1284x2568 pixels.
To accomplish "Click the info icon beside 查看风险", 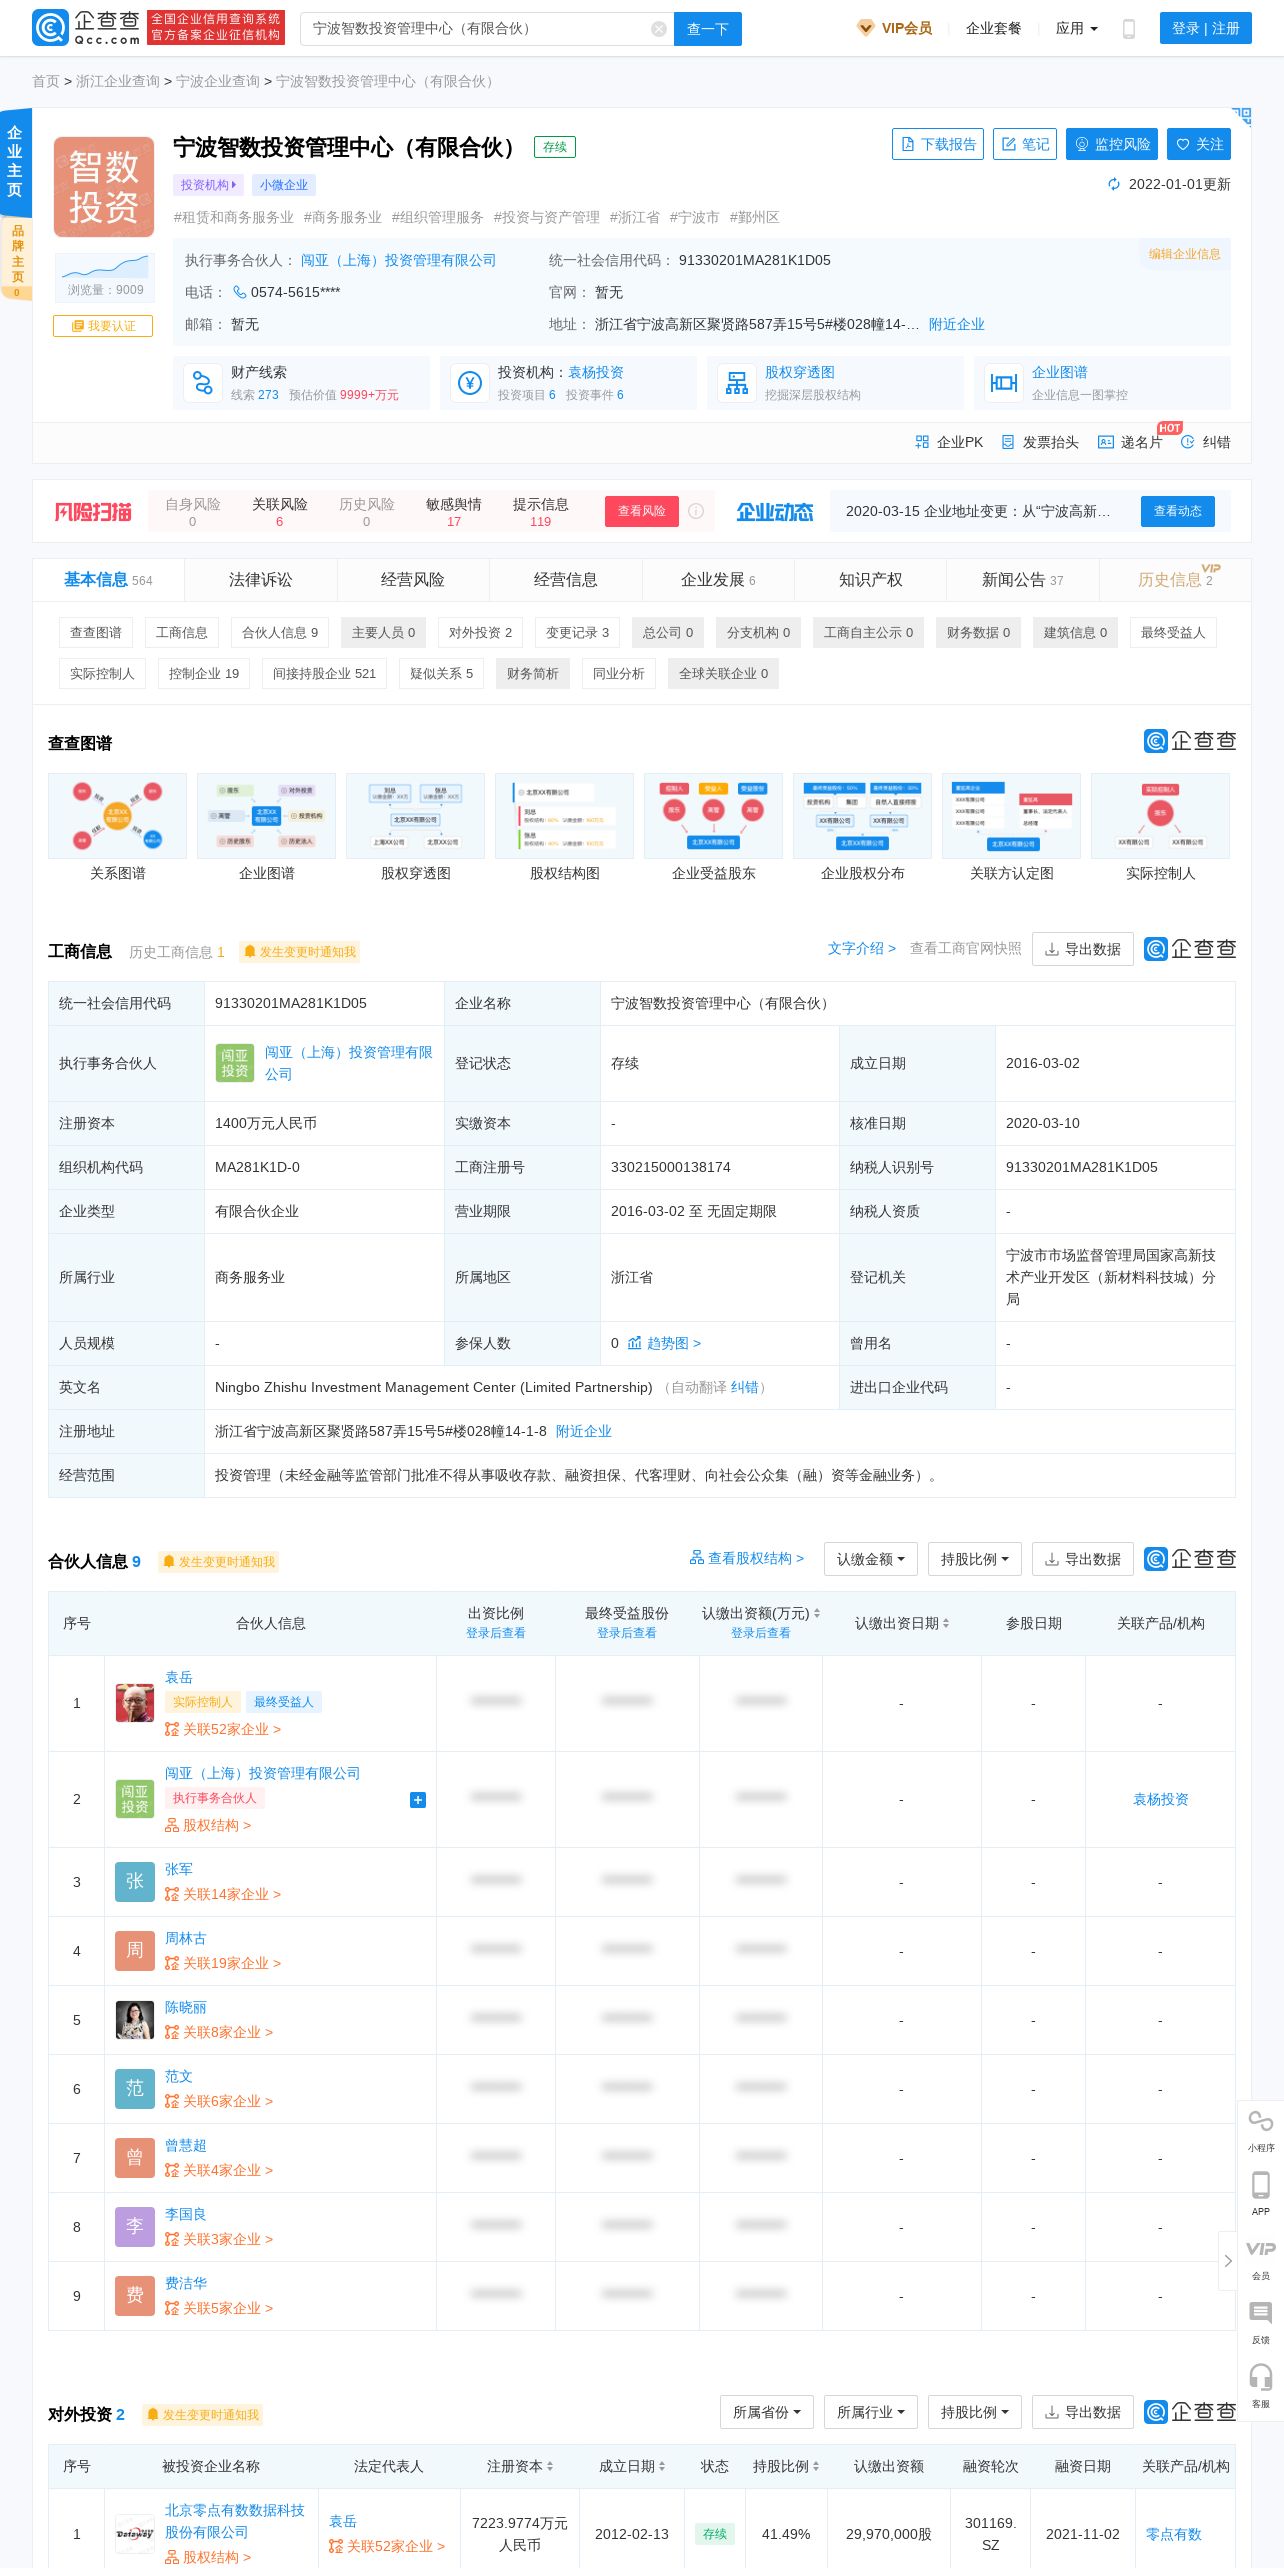I will click(696, 511).
